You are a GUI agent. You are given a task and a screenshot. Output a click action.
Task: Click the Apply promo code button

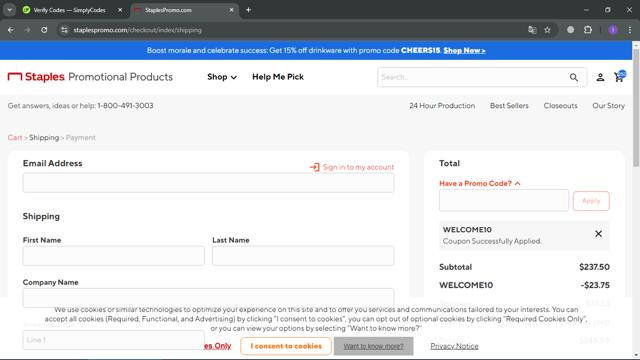pyautogui.click(x=591, y=201)
